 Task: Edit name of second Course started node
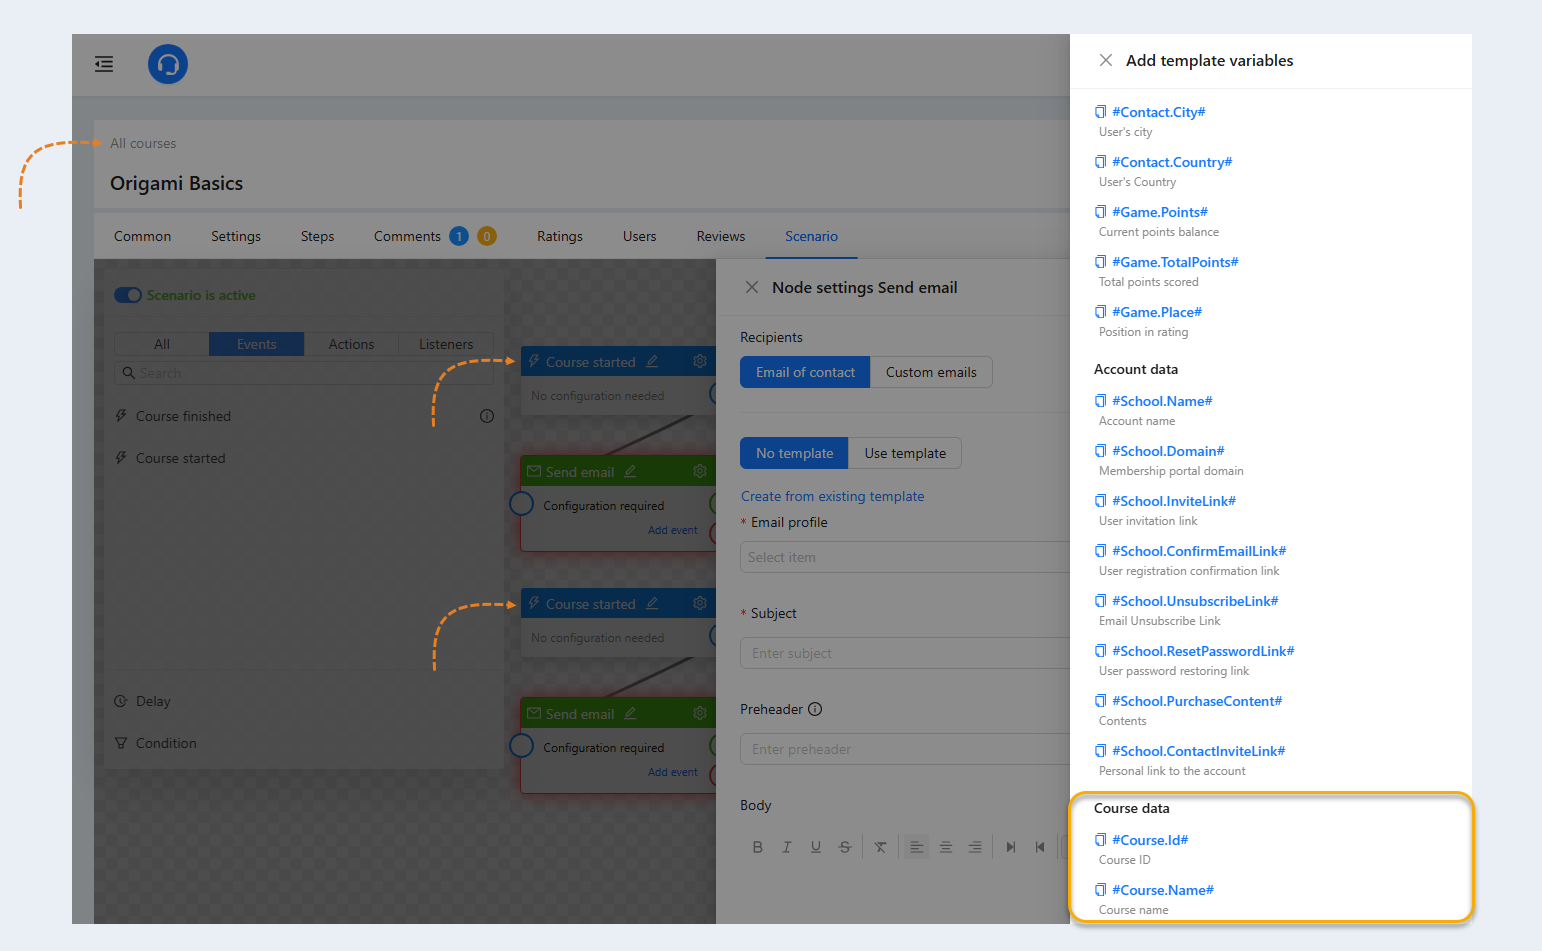(652, 603)
